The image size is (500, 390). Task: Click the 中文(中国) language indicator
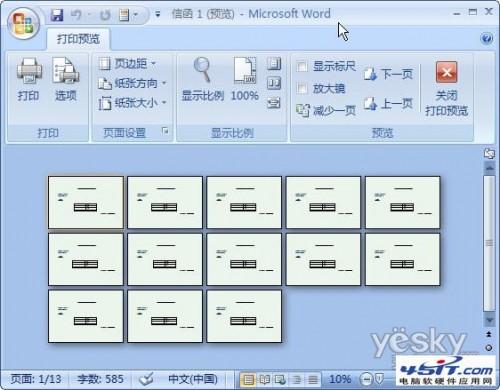(193, 379)
